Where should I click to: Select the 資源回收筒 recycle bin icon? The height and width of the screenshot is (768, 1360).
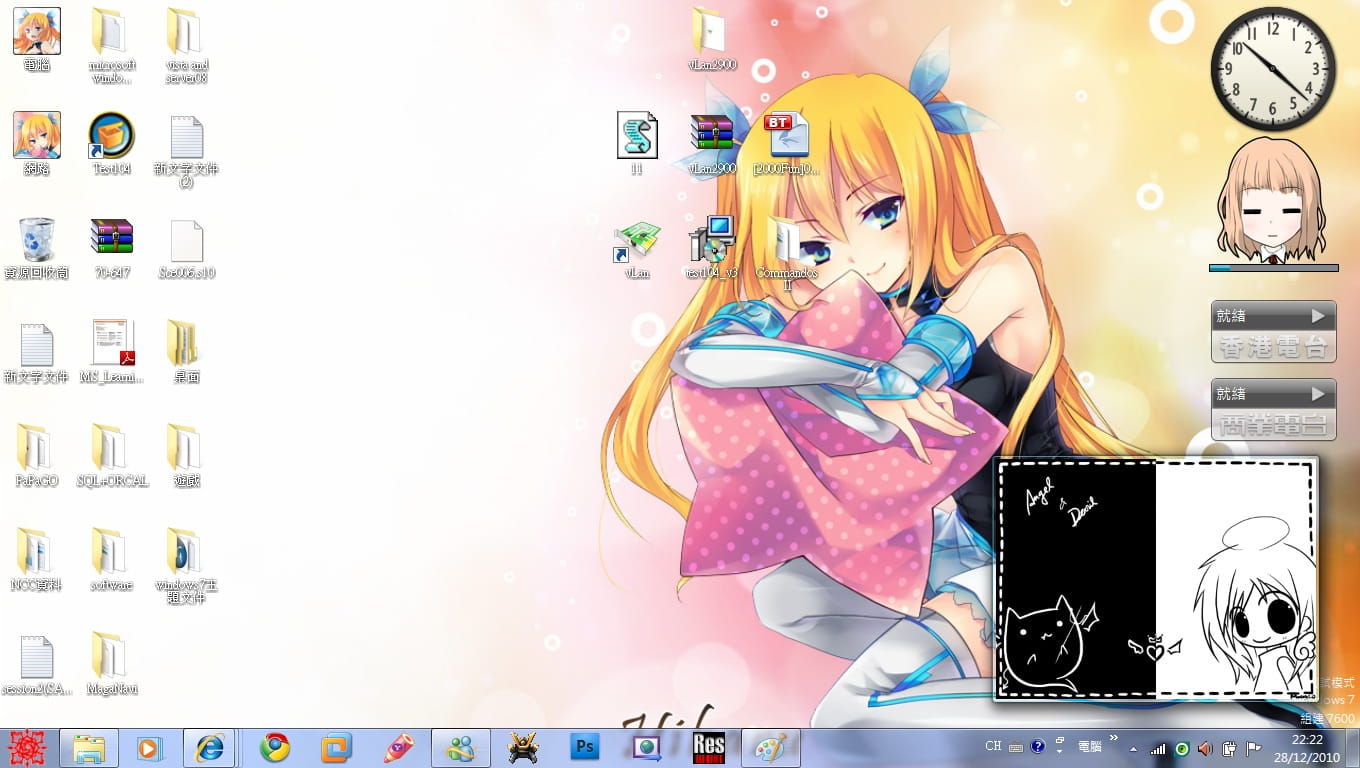(x=37, y=240)
